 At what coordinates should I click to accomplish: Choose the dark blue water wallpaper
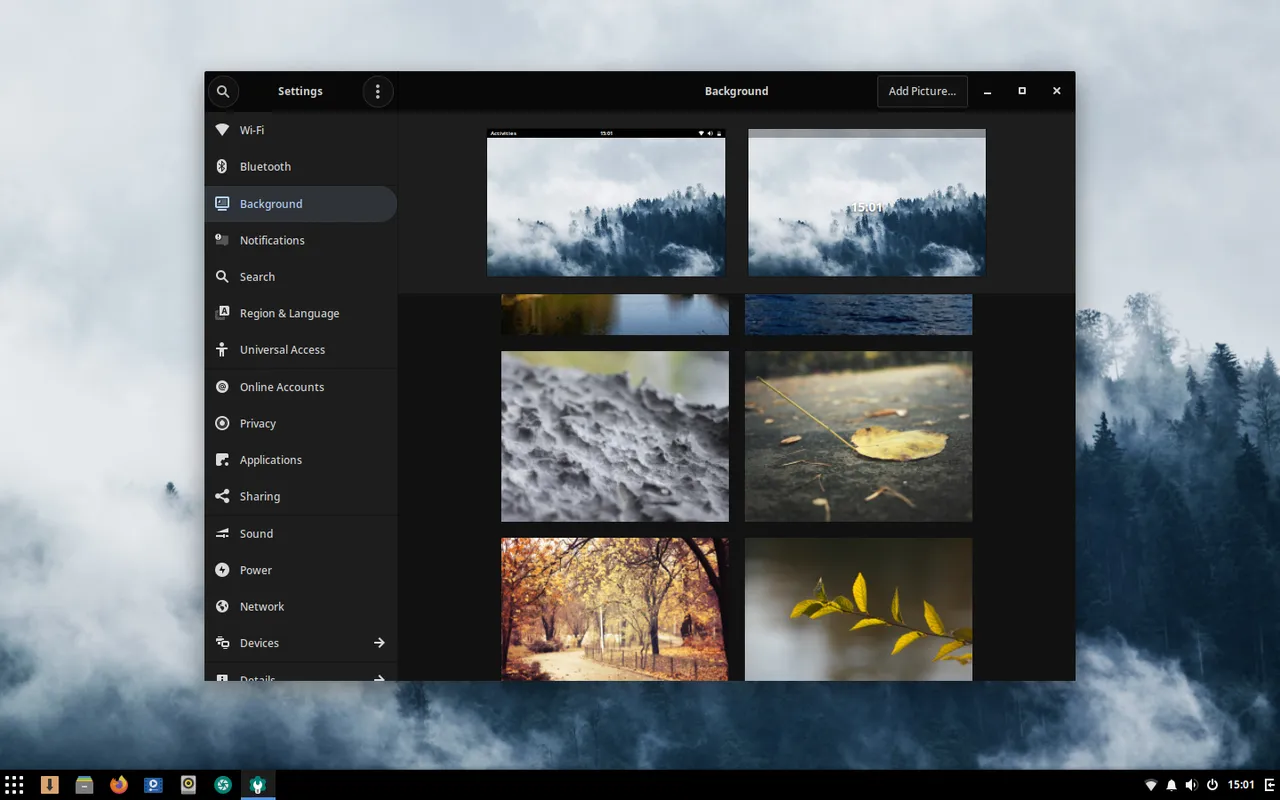[x=858, y=314]
